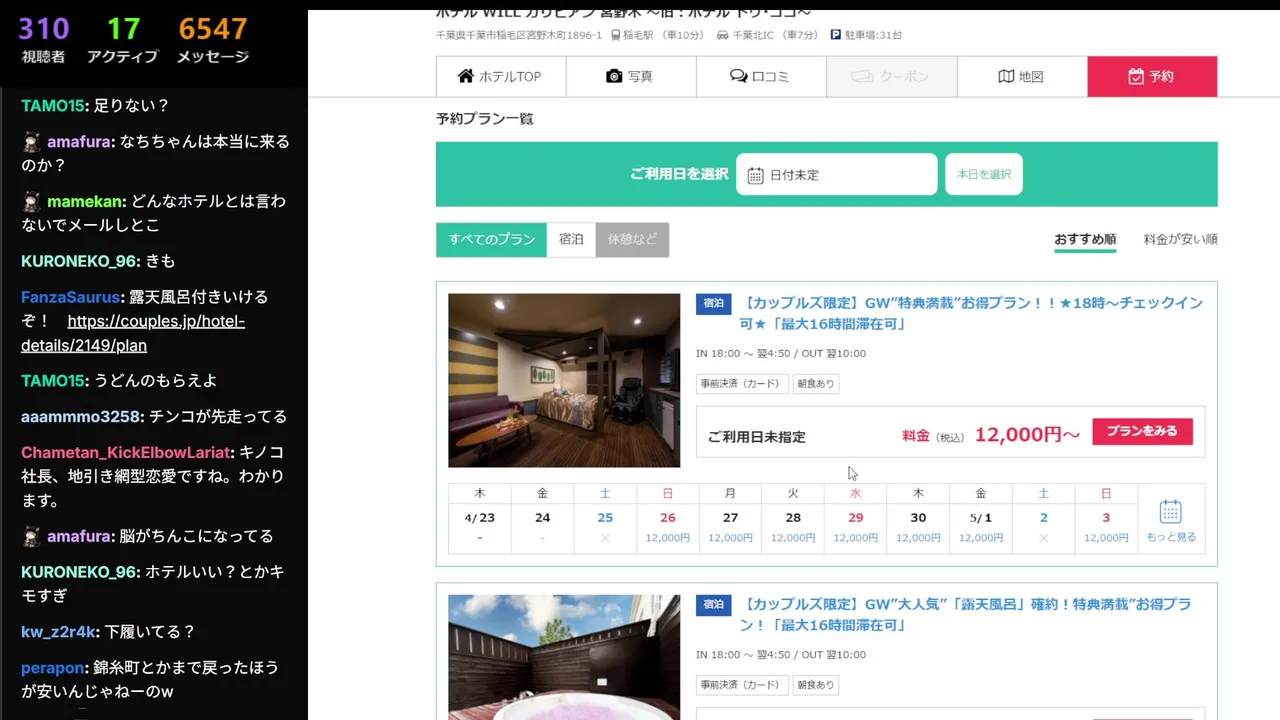Click the 310 視聴者 viewer count
1280x720 pixels.
(x=44, y=40)
